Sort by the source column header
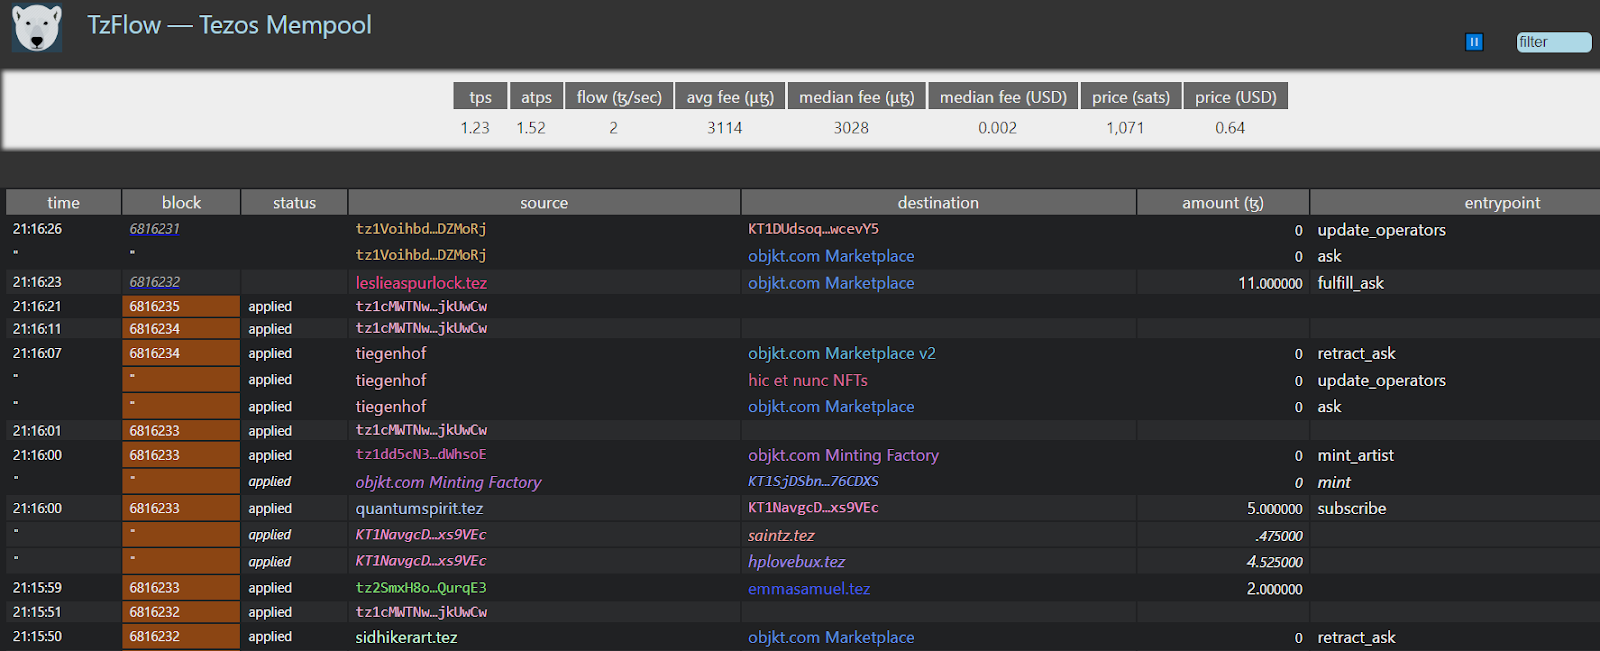Viewport: 1600px width, 651px height. click(x=544, y=202)
